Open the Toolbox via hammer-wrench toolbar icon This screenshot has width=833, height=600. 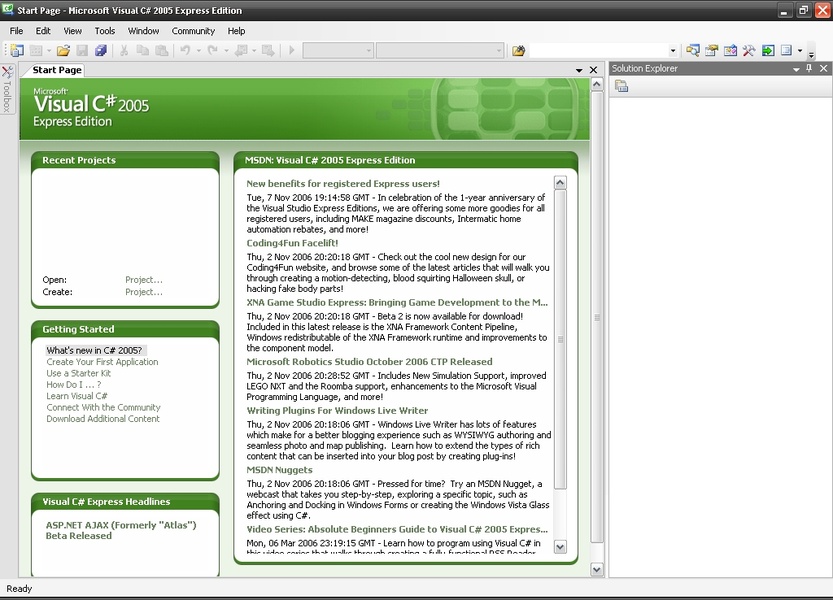[x=749, y=50]
